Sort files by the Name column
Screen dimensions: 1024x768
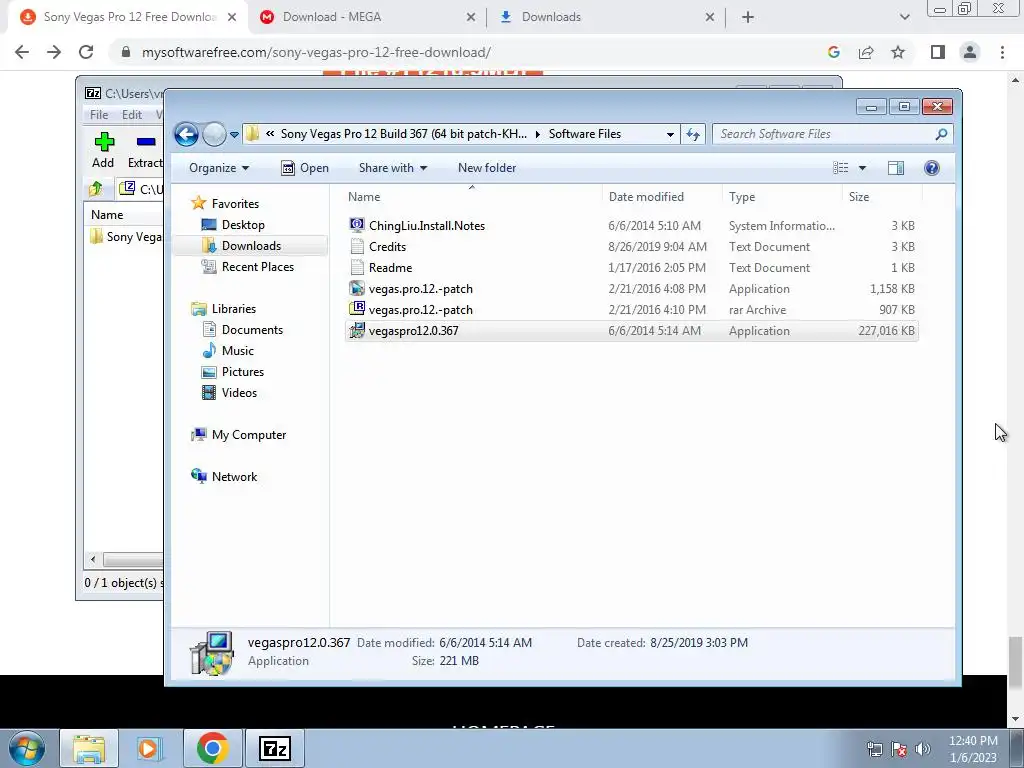(x=472, y=197)
